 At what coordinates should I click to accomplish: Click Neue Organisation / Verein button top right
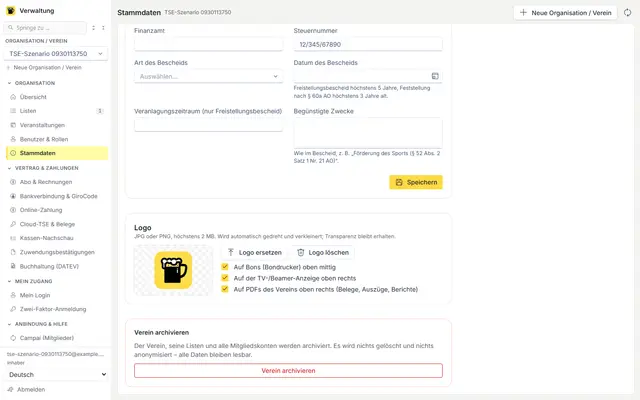[x=565, y=13]
